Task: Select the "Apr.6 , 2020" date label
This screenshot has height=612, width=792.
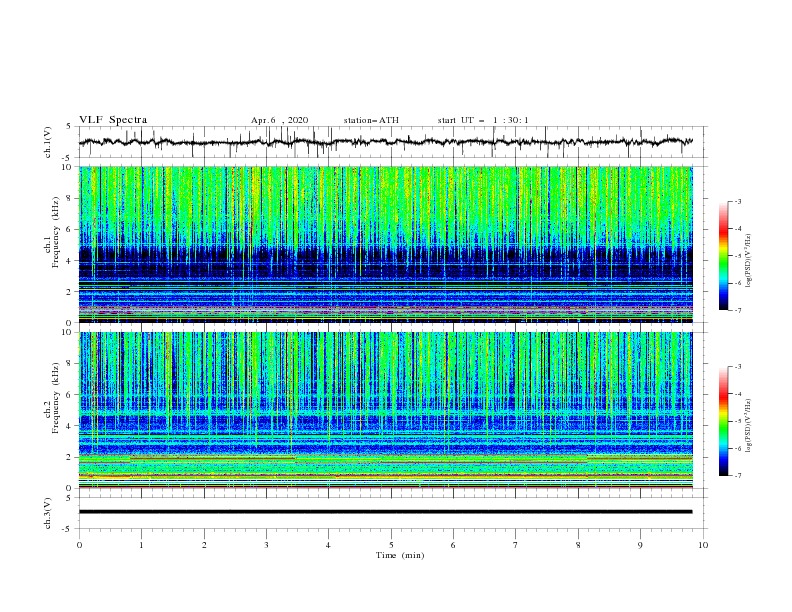Action: [x=279, y=120]
